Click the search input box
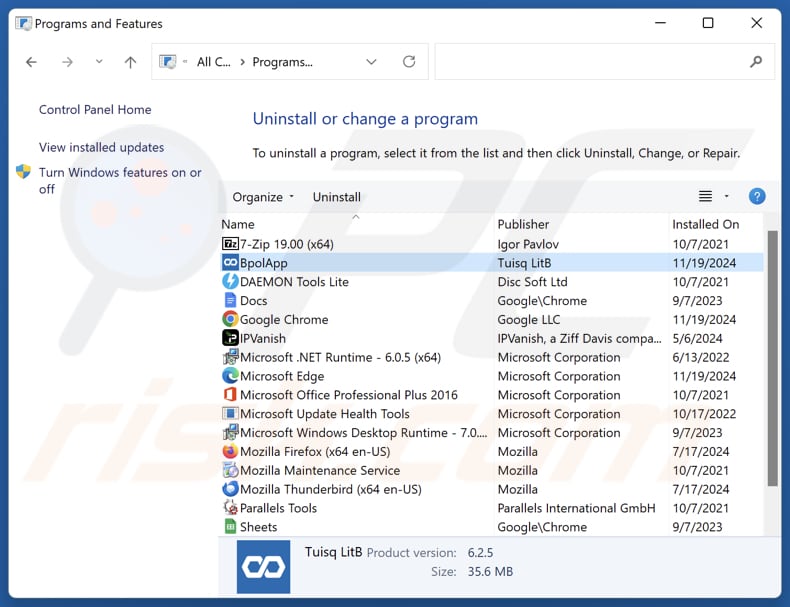Image resolution: width=790 pixels, height=607 pixels. (x=605, y=61)
